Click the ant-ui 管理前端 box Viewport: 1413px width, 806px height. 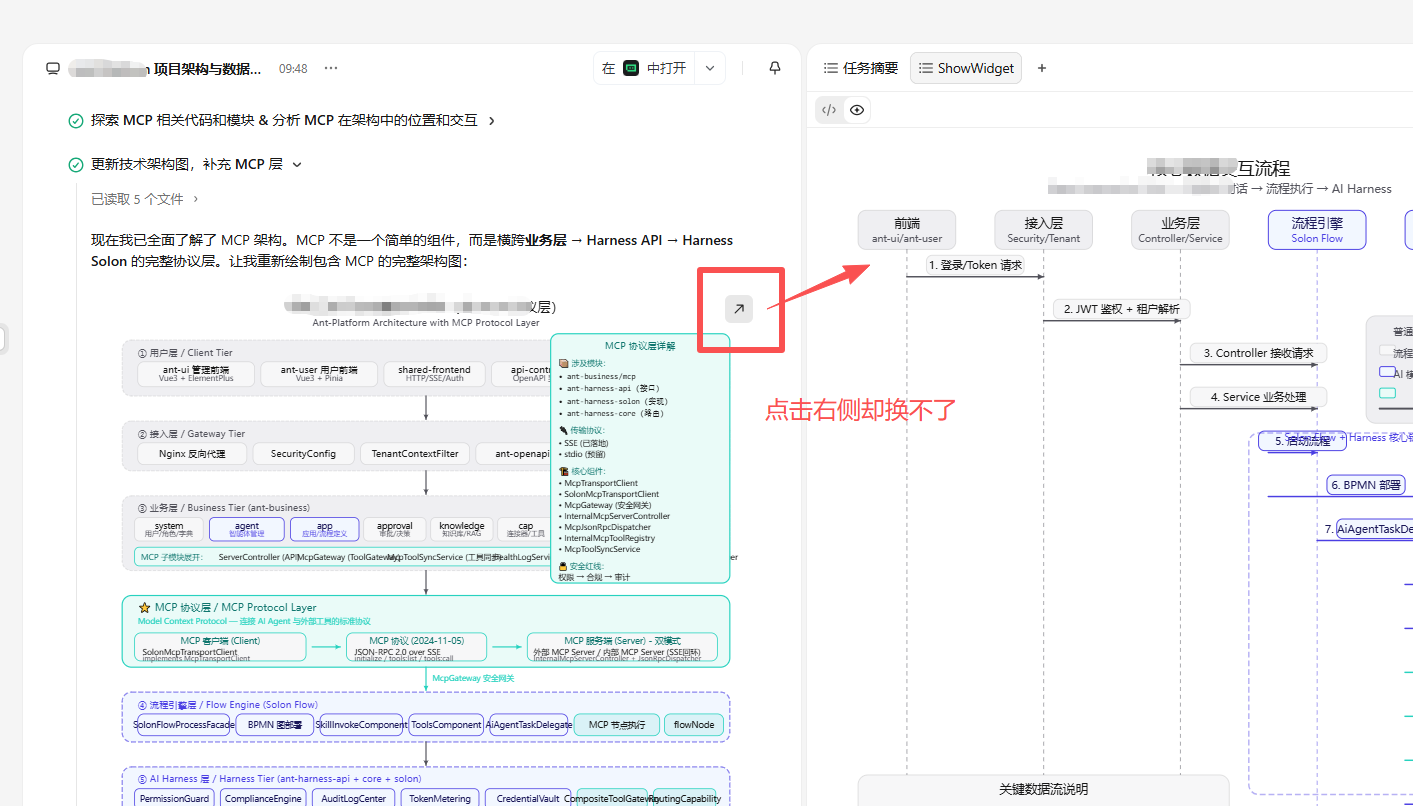pos(196,374)
